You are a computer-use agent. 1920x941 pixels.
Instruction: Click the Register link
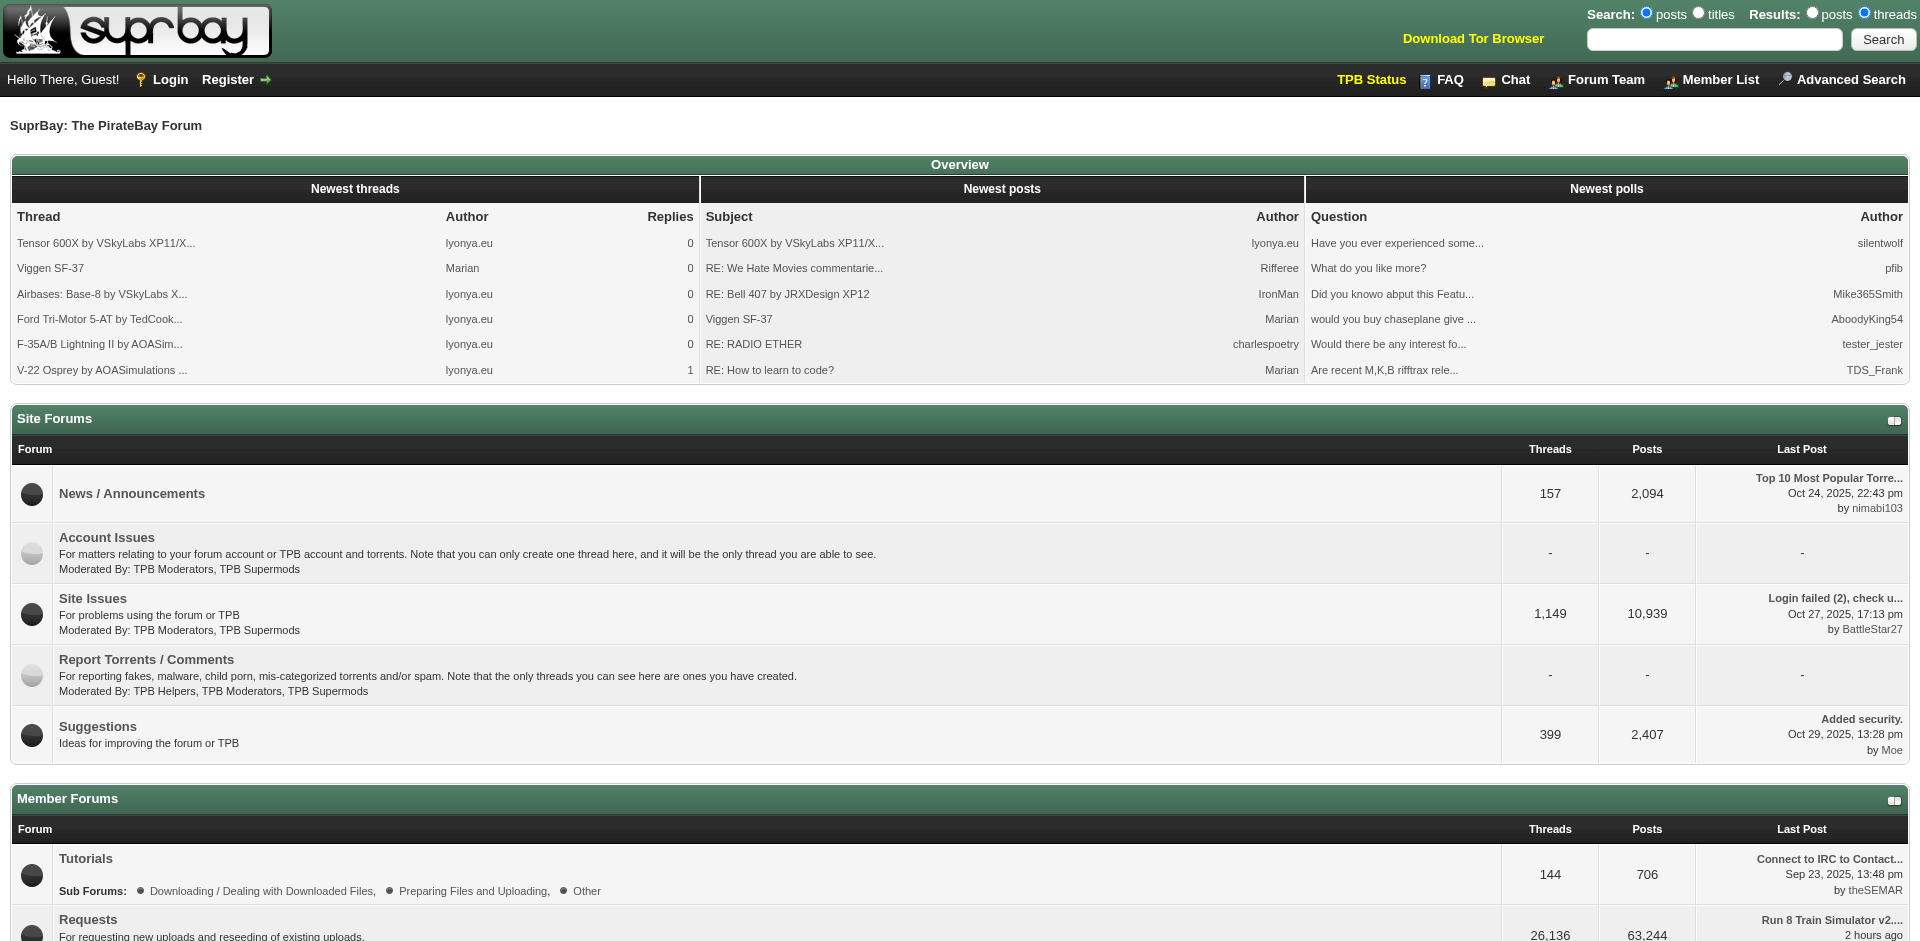point(228,80)
